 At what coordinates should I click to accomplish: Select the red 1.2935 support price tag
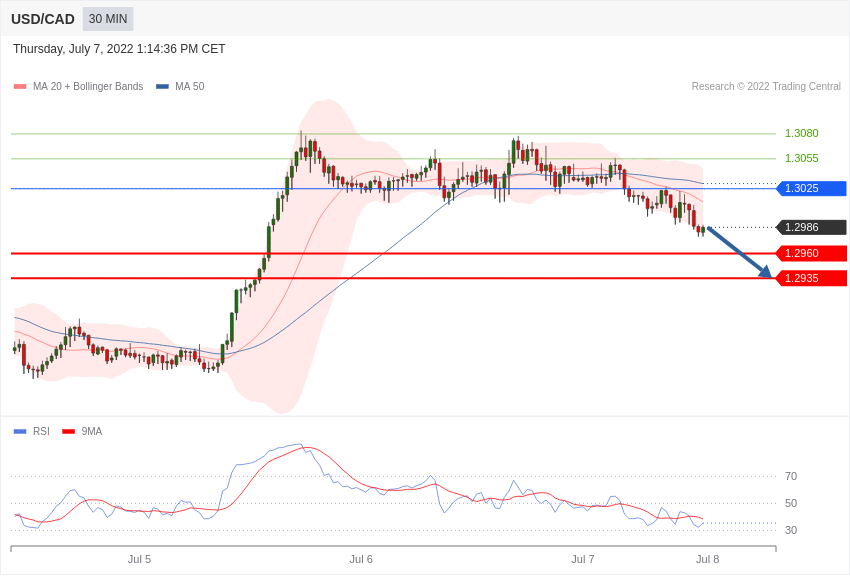tap(811, 278)
